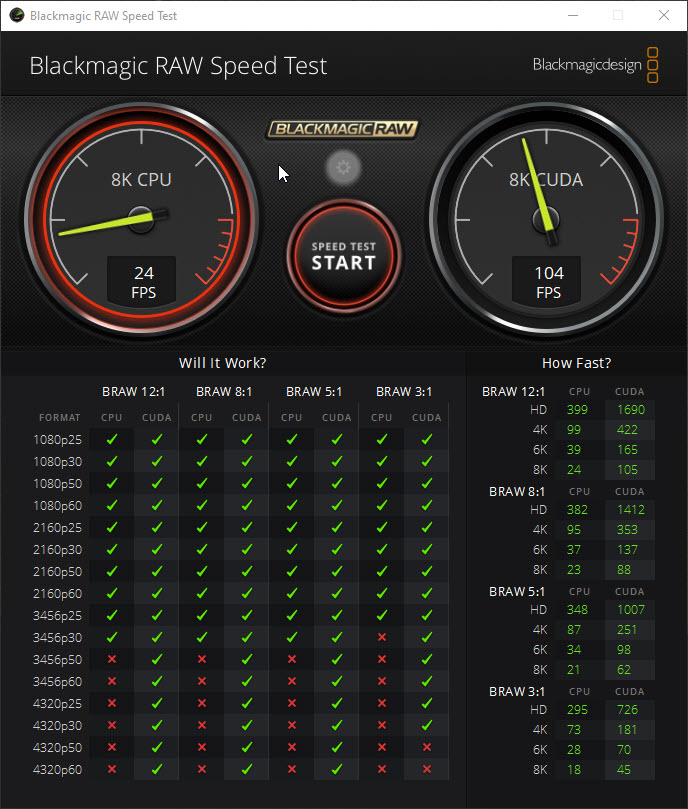Click 1080p30 BRAW 5:1 CUDA checkmark
The height and width of the screenshot is (809, 688).
point(337,462)
